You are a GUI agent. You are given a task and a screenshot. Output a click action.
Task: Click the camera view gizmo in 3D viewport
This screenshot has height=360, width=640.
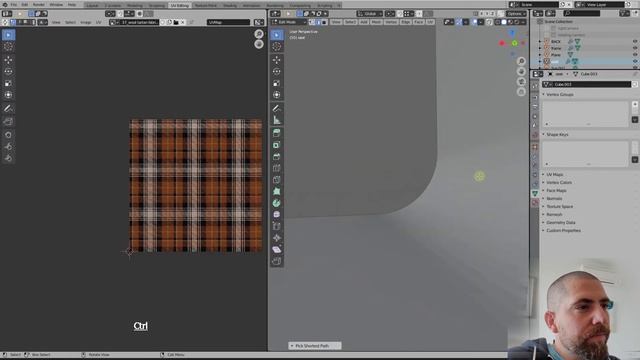pos(521,82)
